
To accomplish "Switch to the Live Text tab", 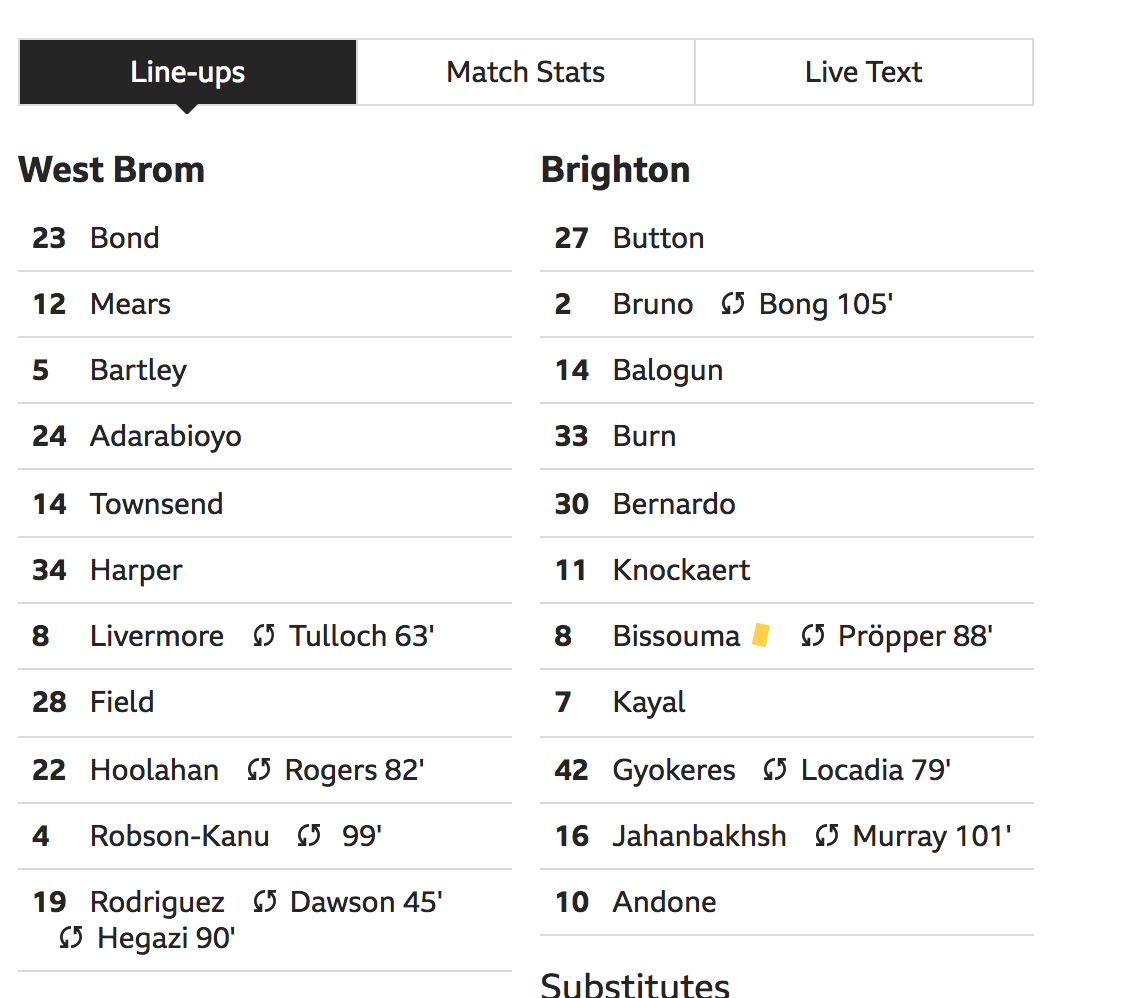I will [x=864, y=72].
